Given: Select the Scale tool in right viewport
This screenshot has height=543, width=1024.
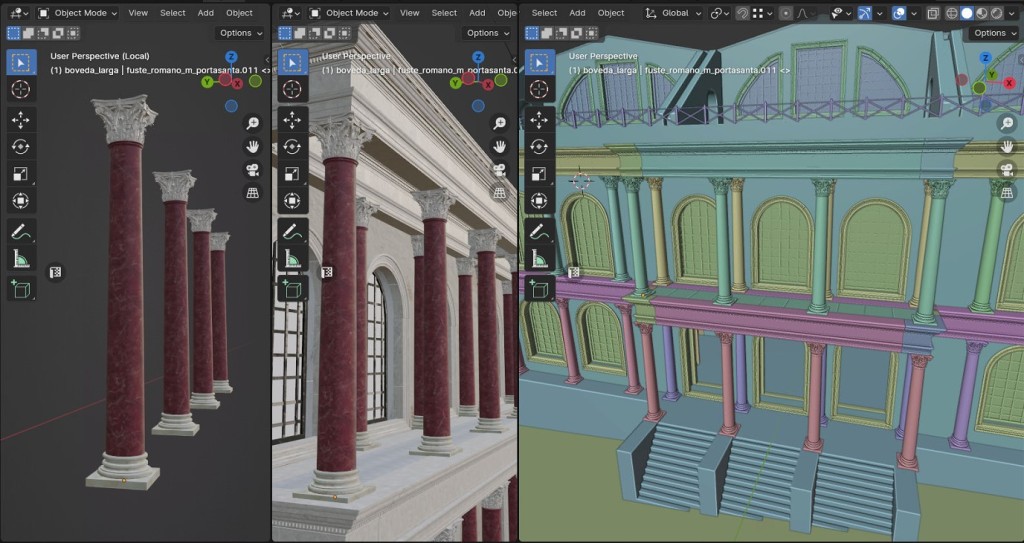Looking at the screenshot, I should [540, 174].
